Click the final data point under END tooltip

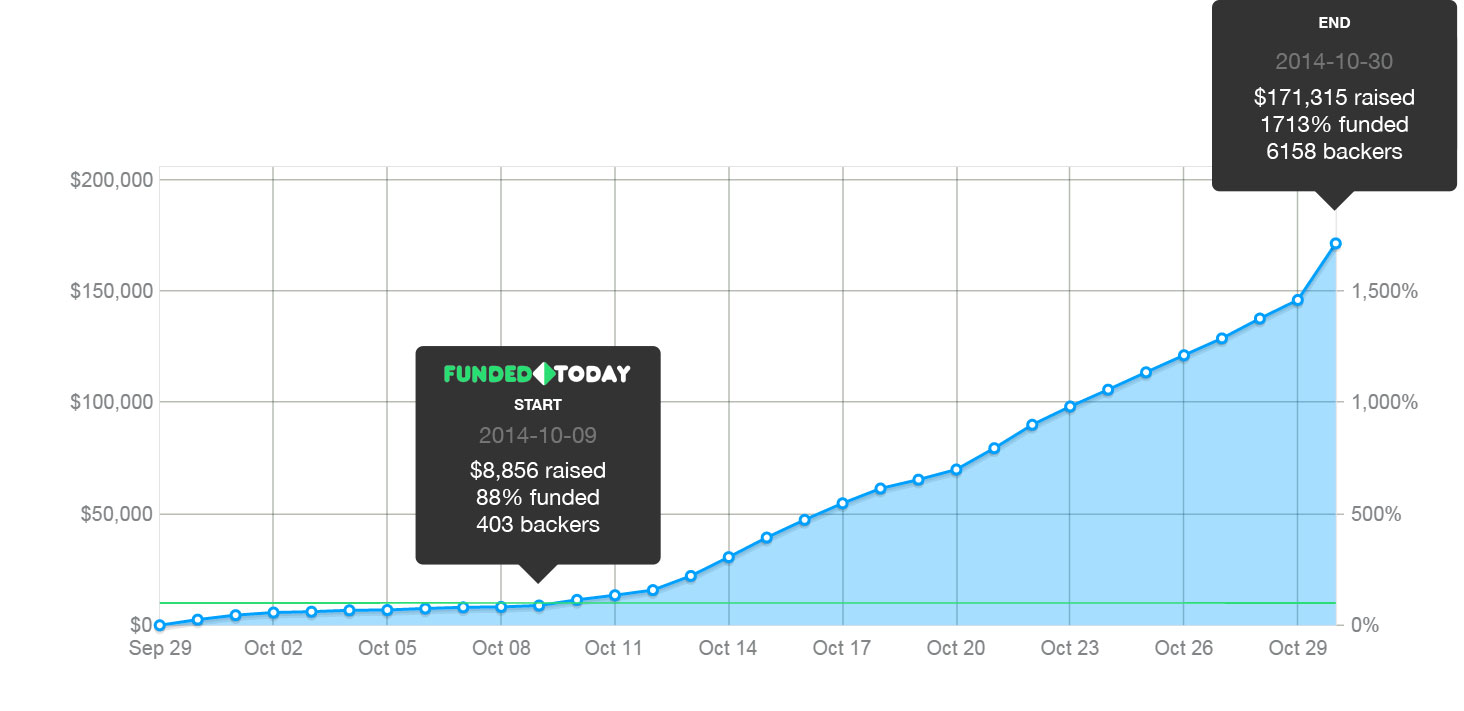coord(1335,243)
